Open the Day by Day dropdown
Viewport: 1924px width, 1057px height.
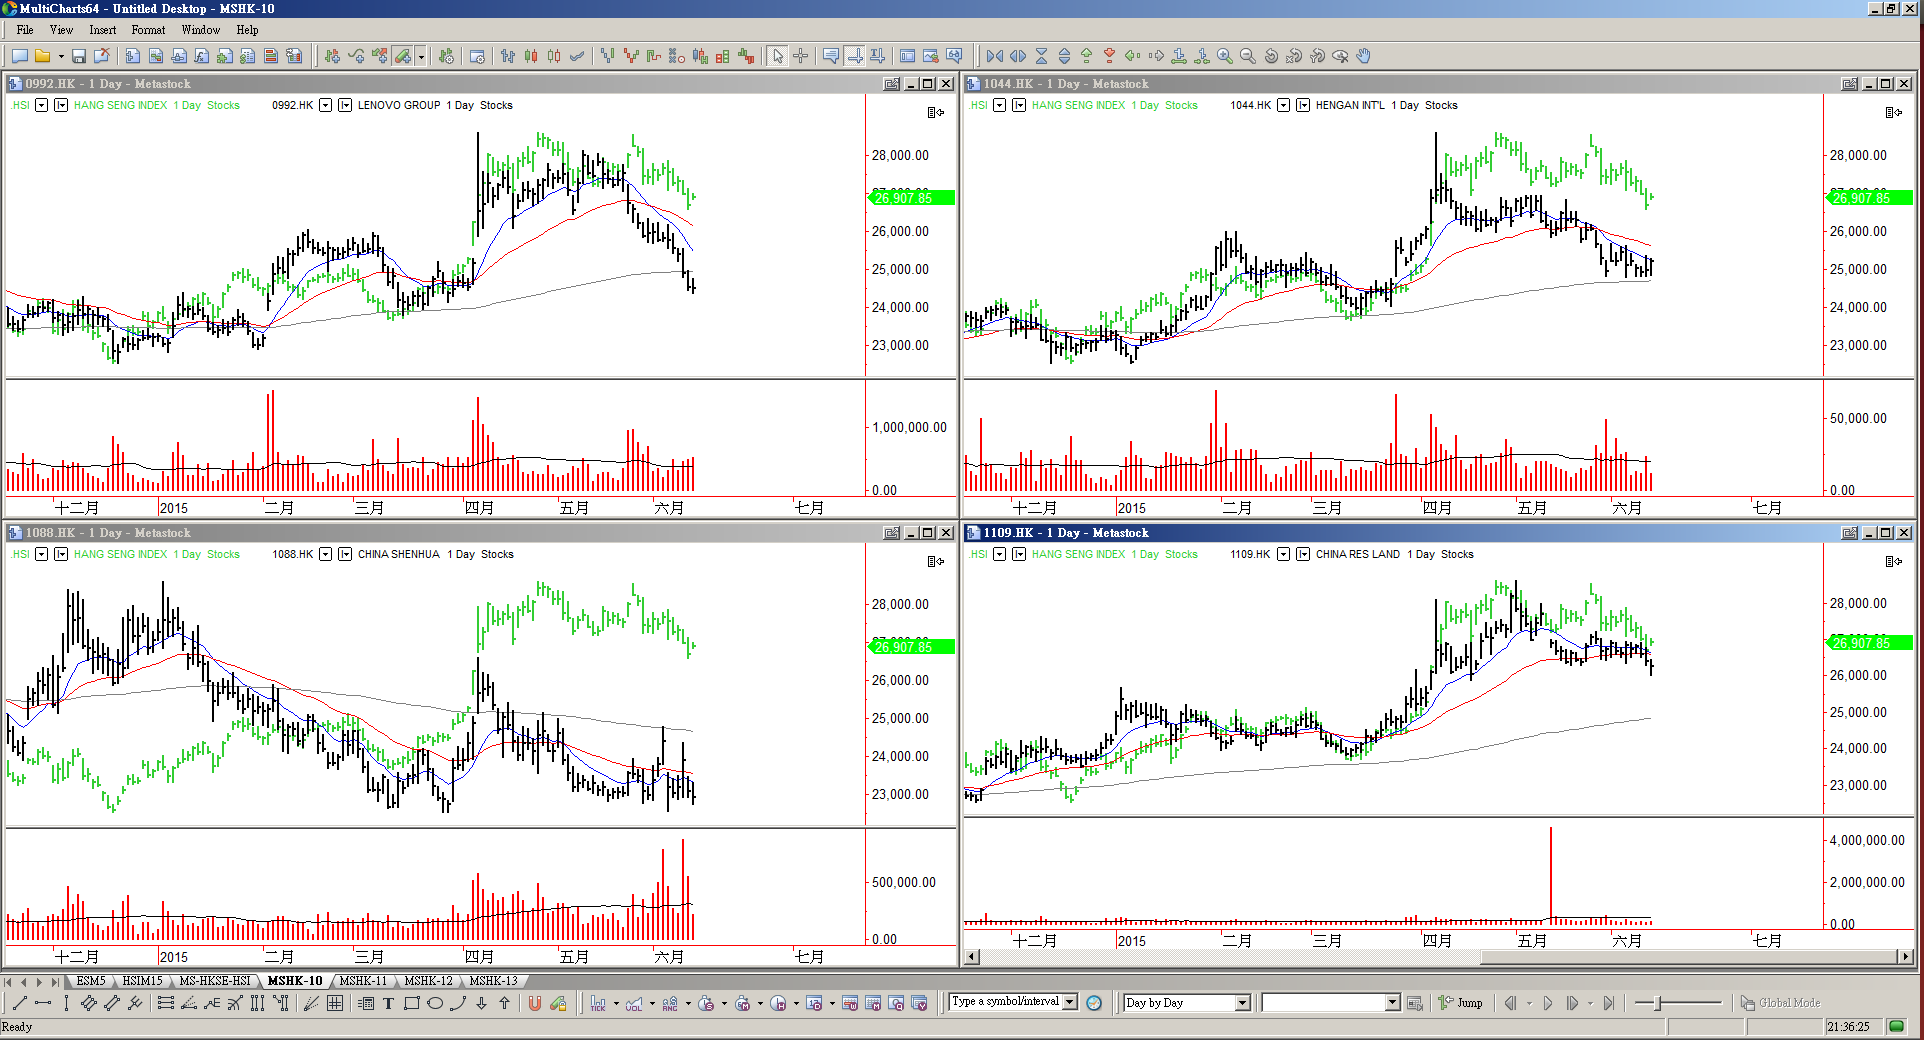[1242, 1003]
